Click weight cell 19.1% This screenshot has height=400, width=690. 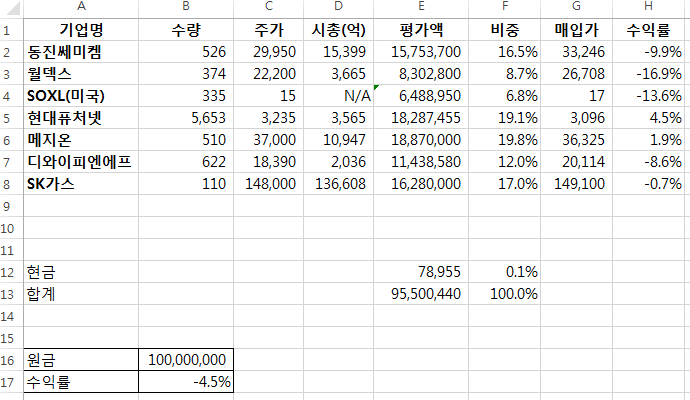tap(505, 118)
